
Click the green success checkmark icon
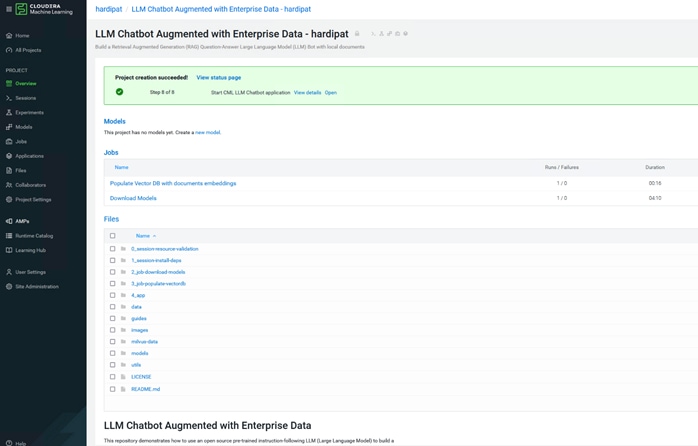click(119, 92)
